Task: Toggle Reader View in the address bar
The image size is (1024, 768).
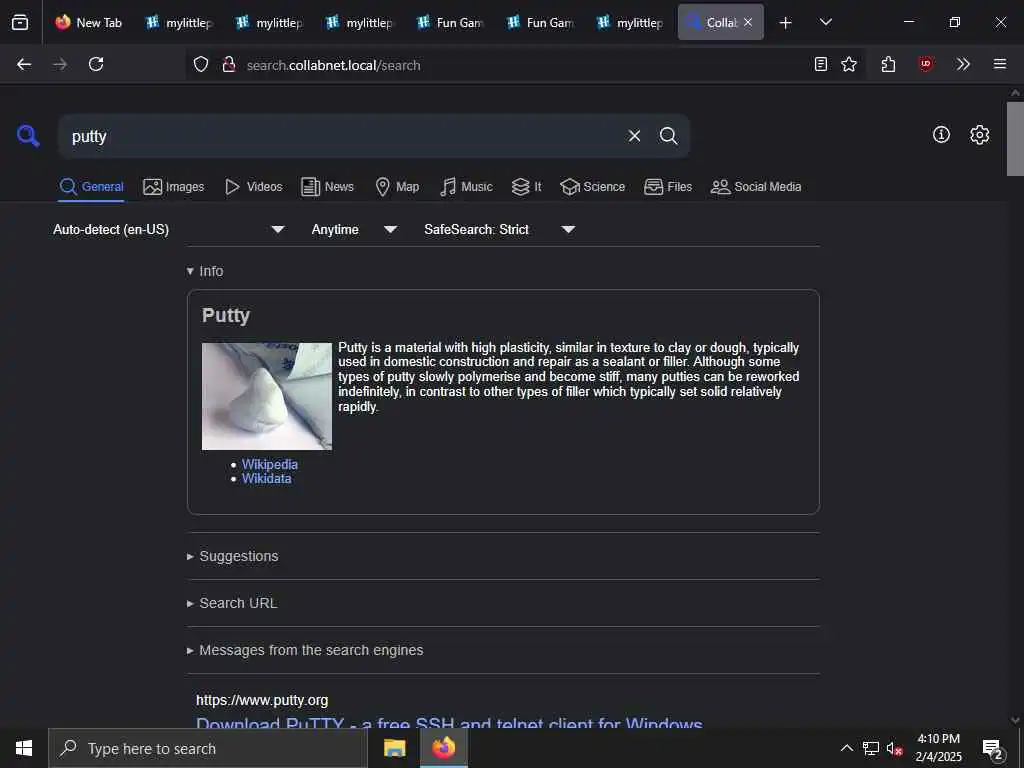Action: pyautogui.click(x=821, y=64)
